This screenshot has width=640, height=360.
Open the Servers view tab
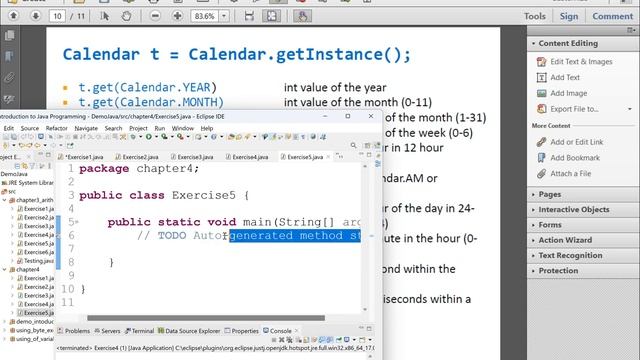[x=107, y=331]
